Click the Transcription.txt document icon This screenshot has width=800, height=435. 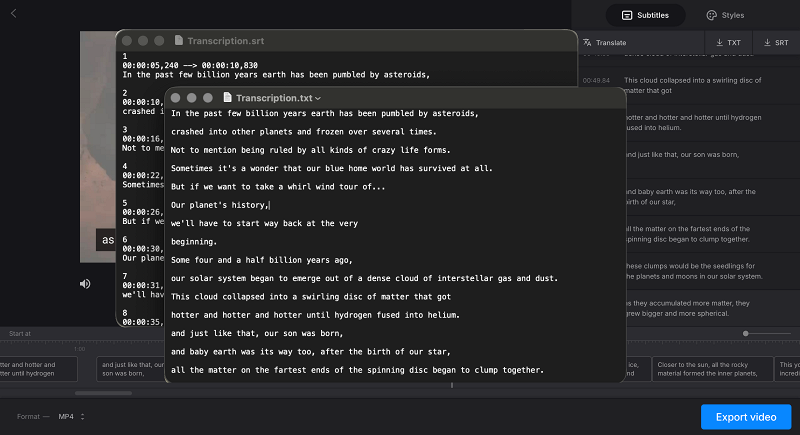point(228,97)
